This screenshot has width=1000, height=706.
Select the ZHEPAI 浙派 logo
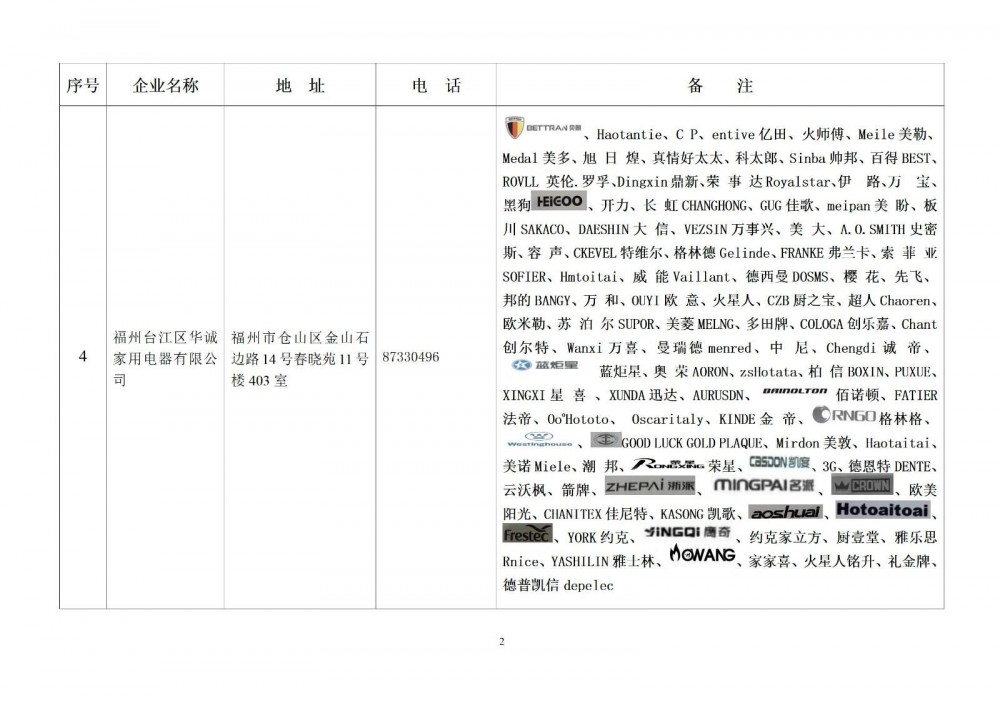click(x=649, y=486)
